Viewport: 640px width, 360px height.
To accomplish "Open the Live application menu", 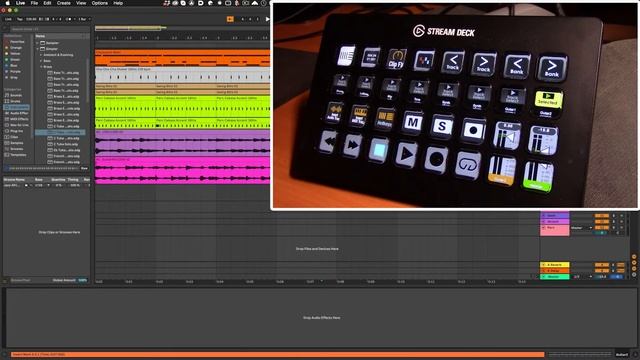I will 20,3.
